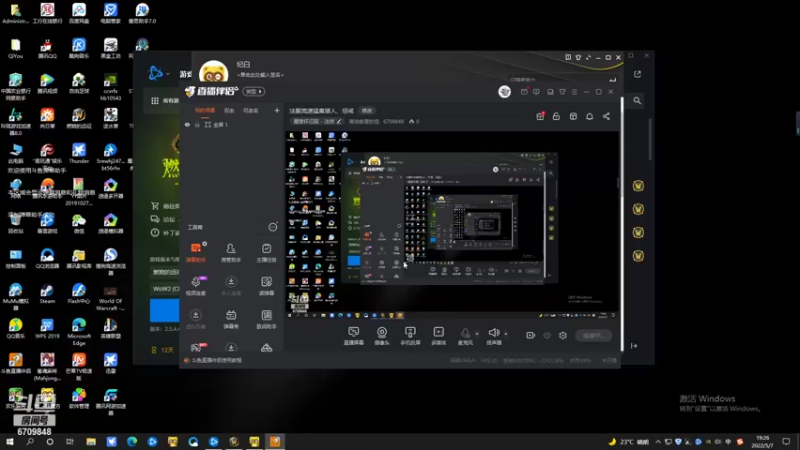The width and height of the screenshot is (800, 450).
Task: Open the gift box icon with red dot
Action: pos(540,116)
